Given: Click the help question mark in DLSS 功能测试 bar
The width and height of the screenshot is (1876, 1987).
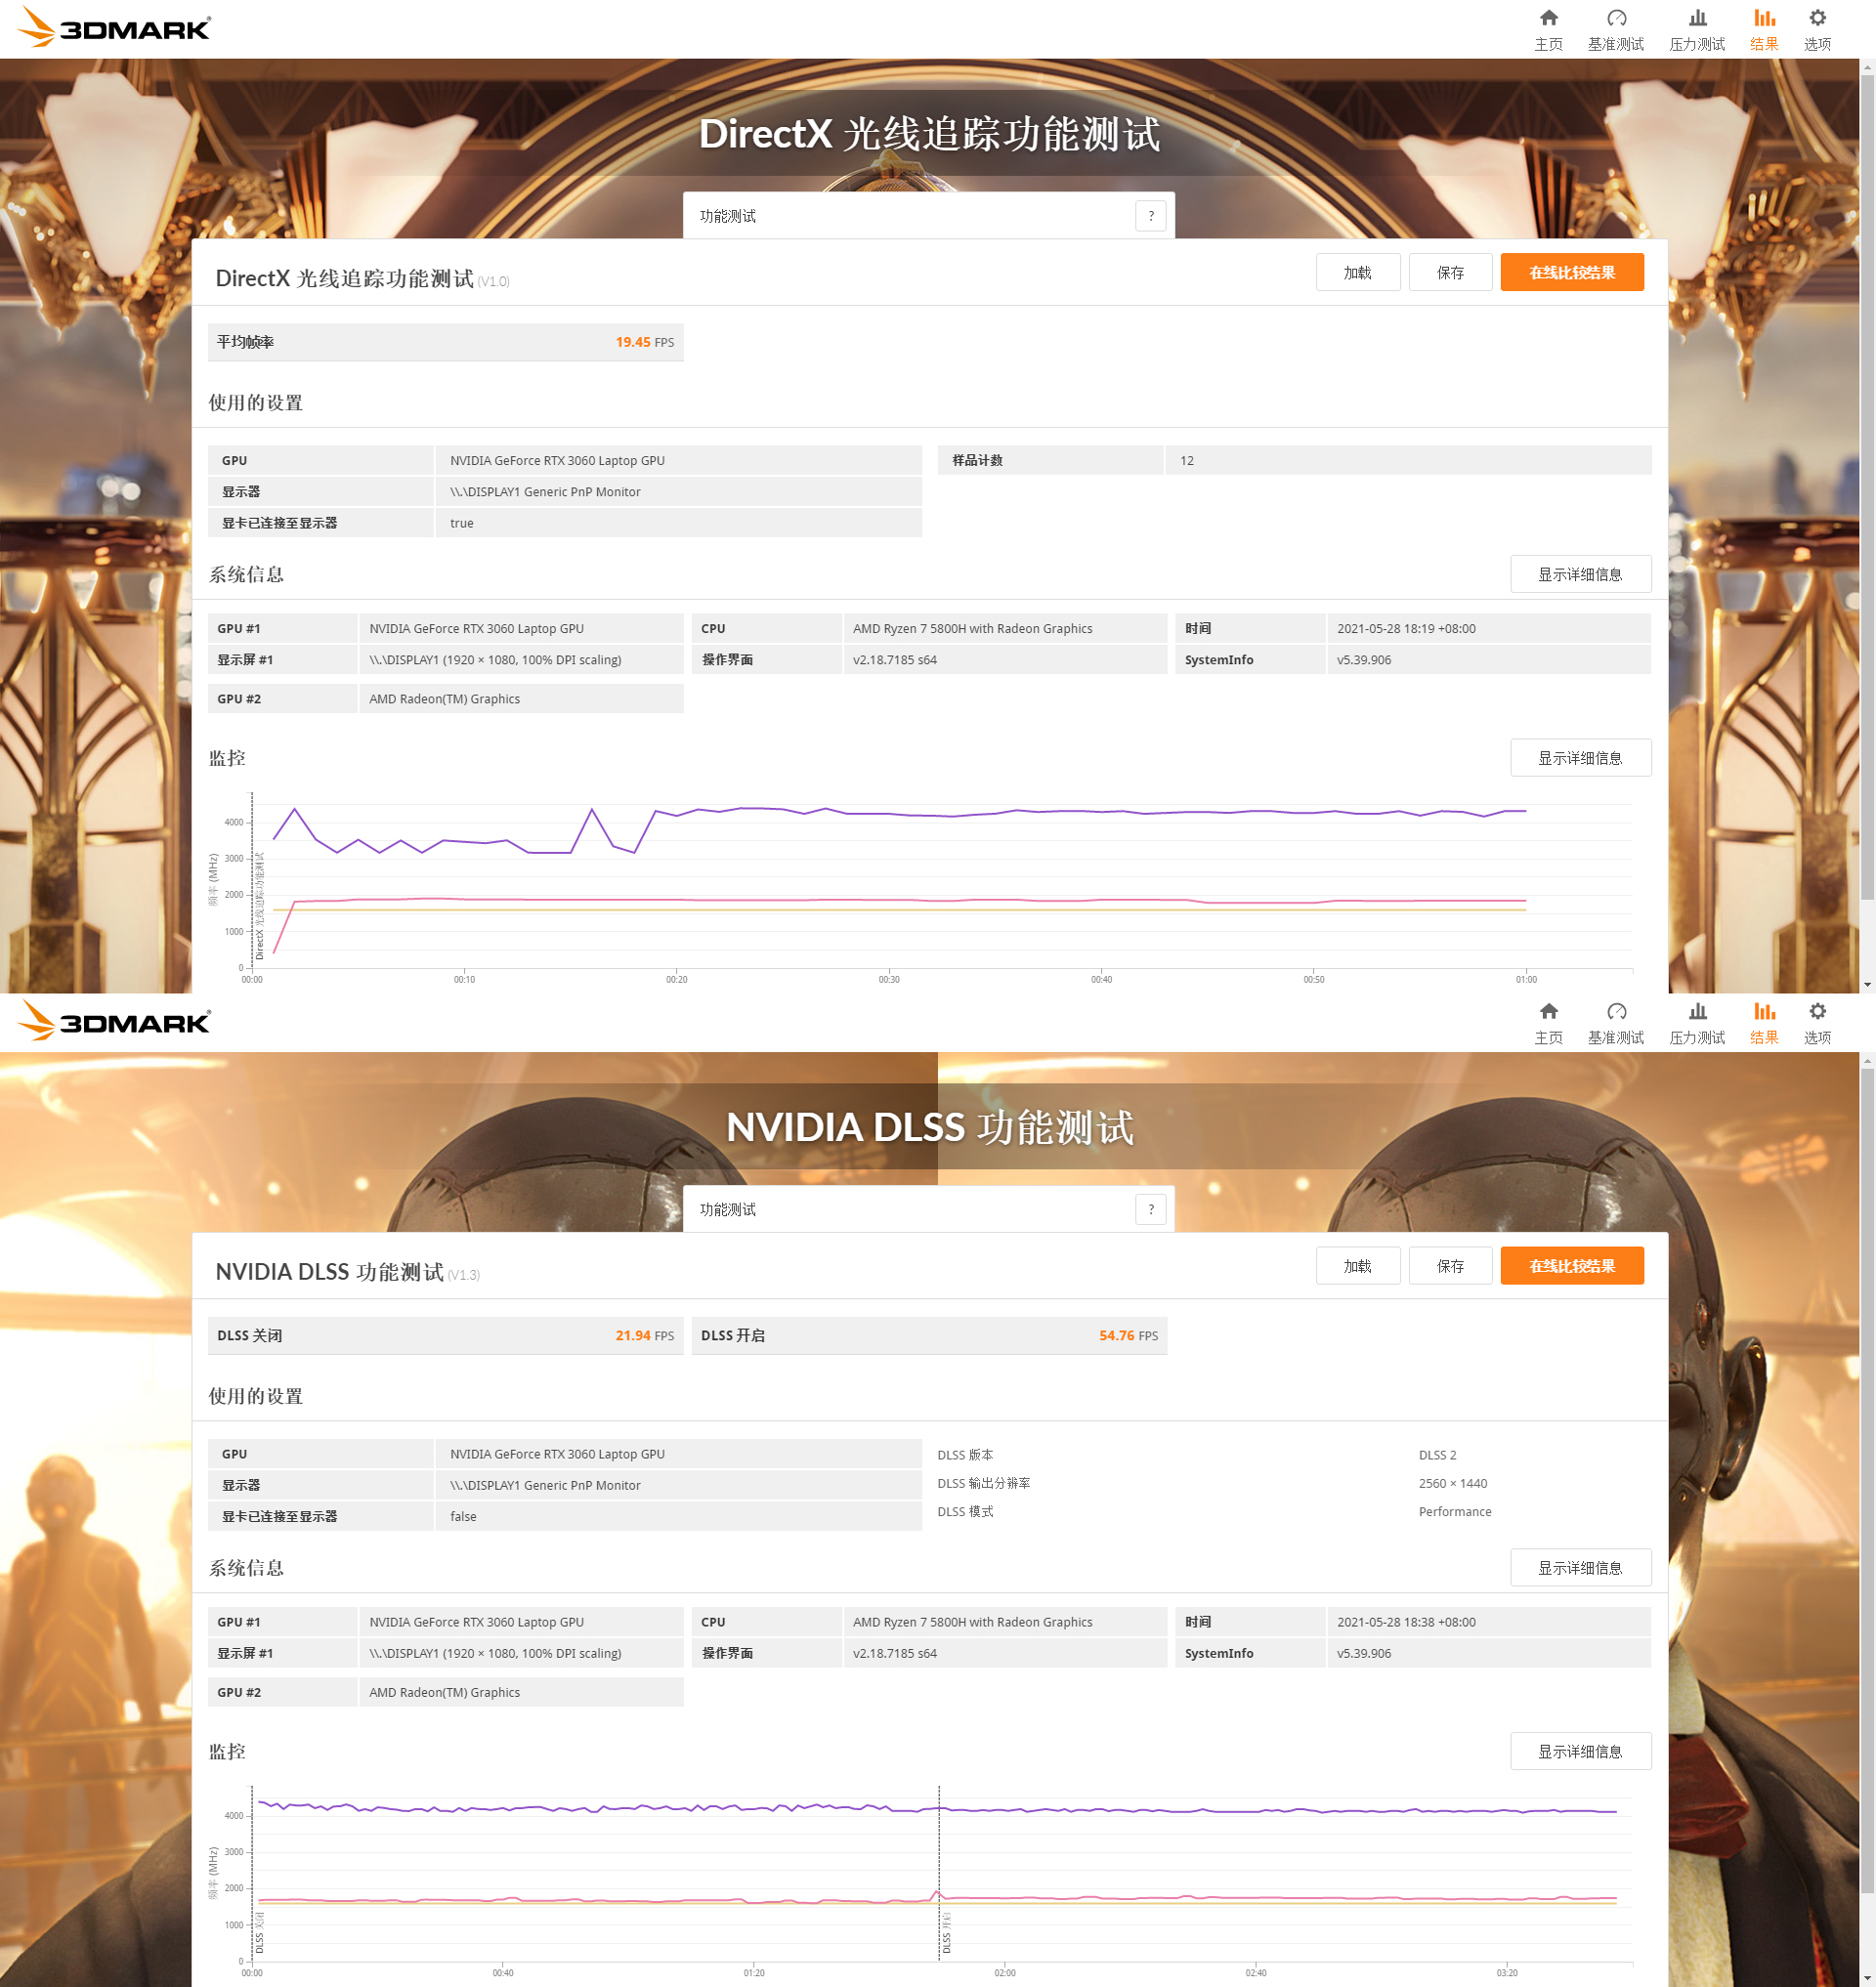Looking at the screenshot, I should point(1150,1209).
